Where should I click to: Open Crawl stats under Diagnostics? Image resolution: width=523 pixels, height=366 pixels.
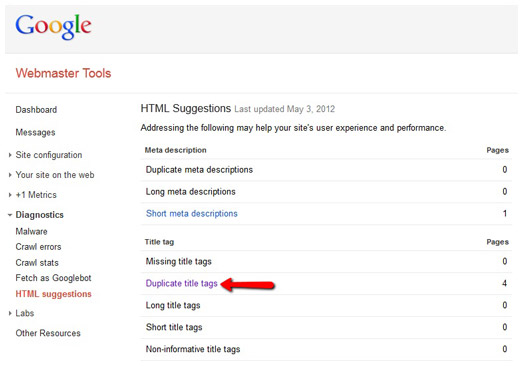[x=37, y=263]
